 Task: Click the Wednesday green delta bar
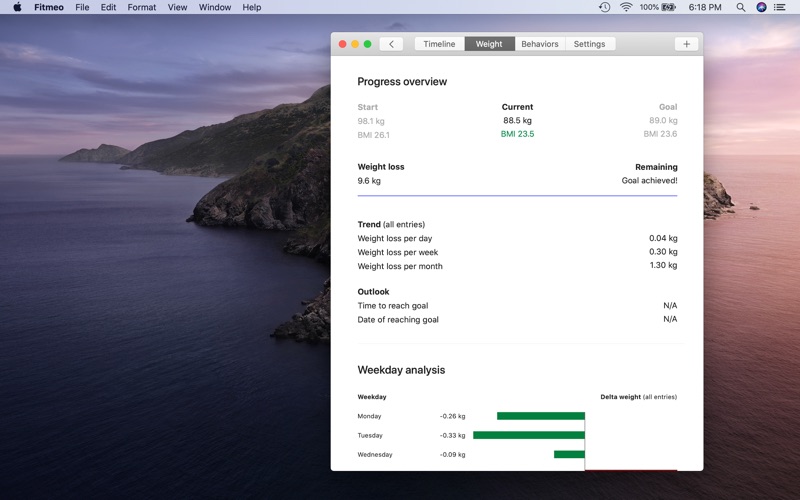pos(569,454)
